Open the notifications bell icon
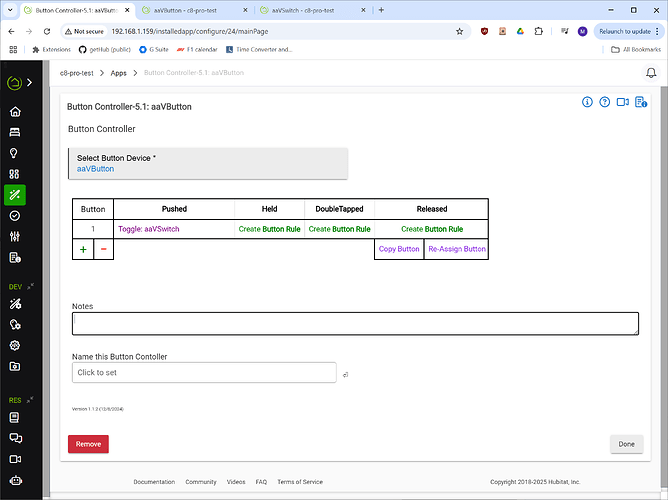The image size is (668, 500). pyautogui.click(x=651, y=73)
